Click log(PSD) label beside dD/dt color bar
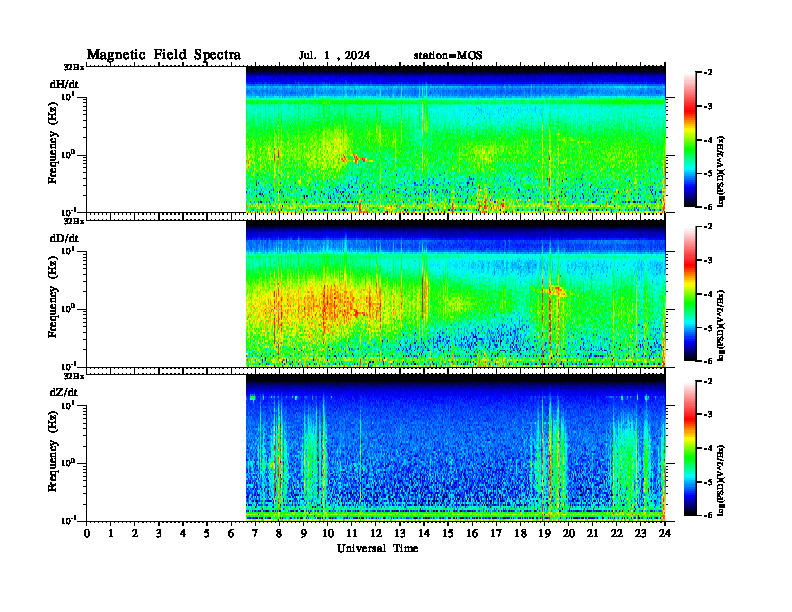Image resolution: width=792 pixels, height=612 pixels. pyautogui.click(x=721, y=325)
